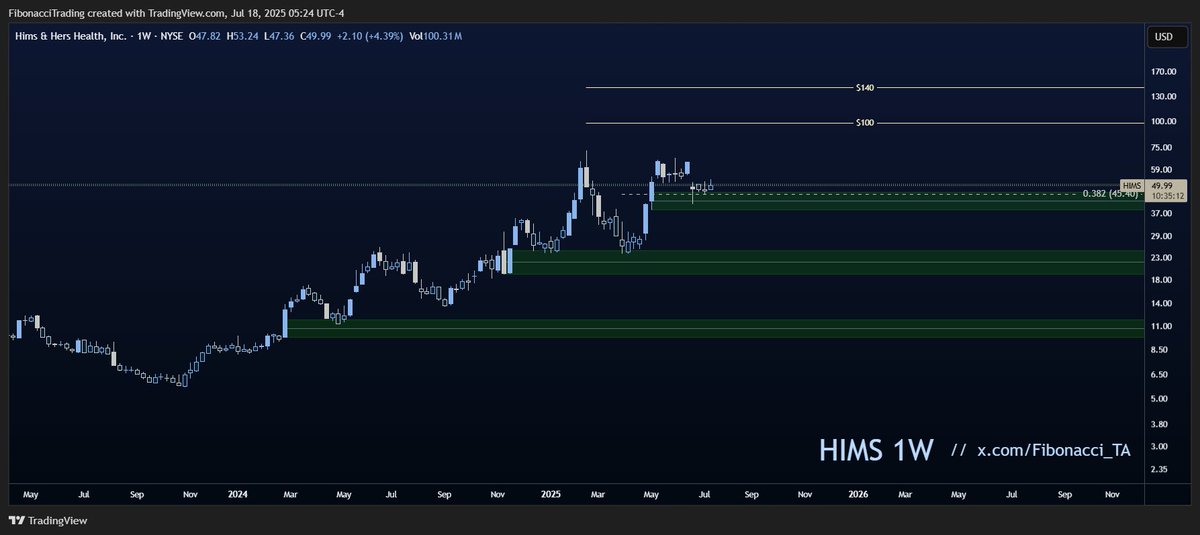
Task: Click the 29.00 price axis label
Action: (x=1161, y=237)
